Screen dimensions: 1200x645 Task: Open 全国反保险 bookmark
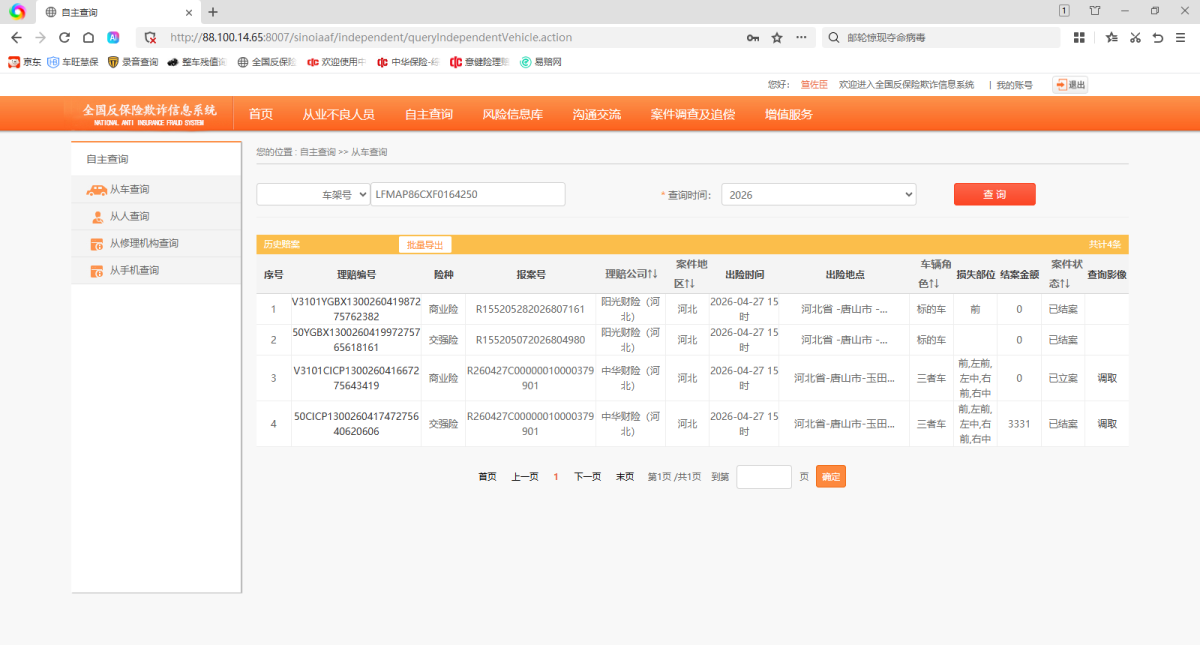tap(266, 62)
